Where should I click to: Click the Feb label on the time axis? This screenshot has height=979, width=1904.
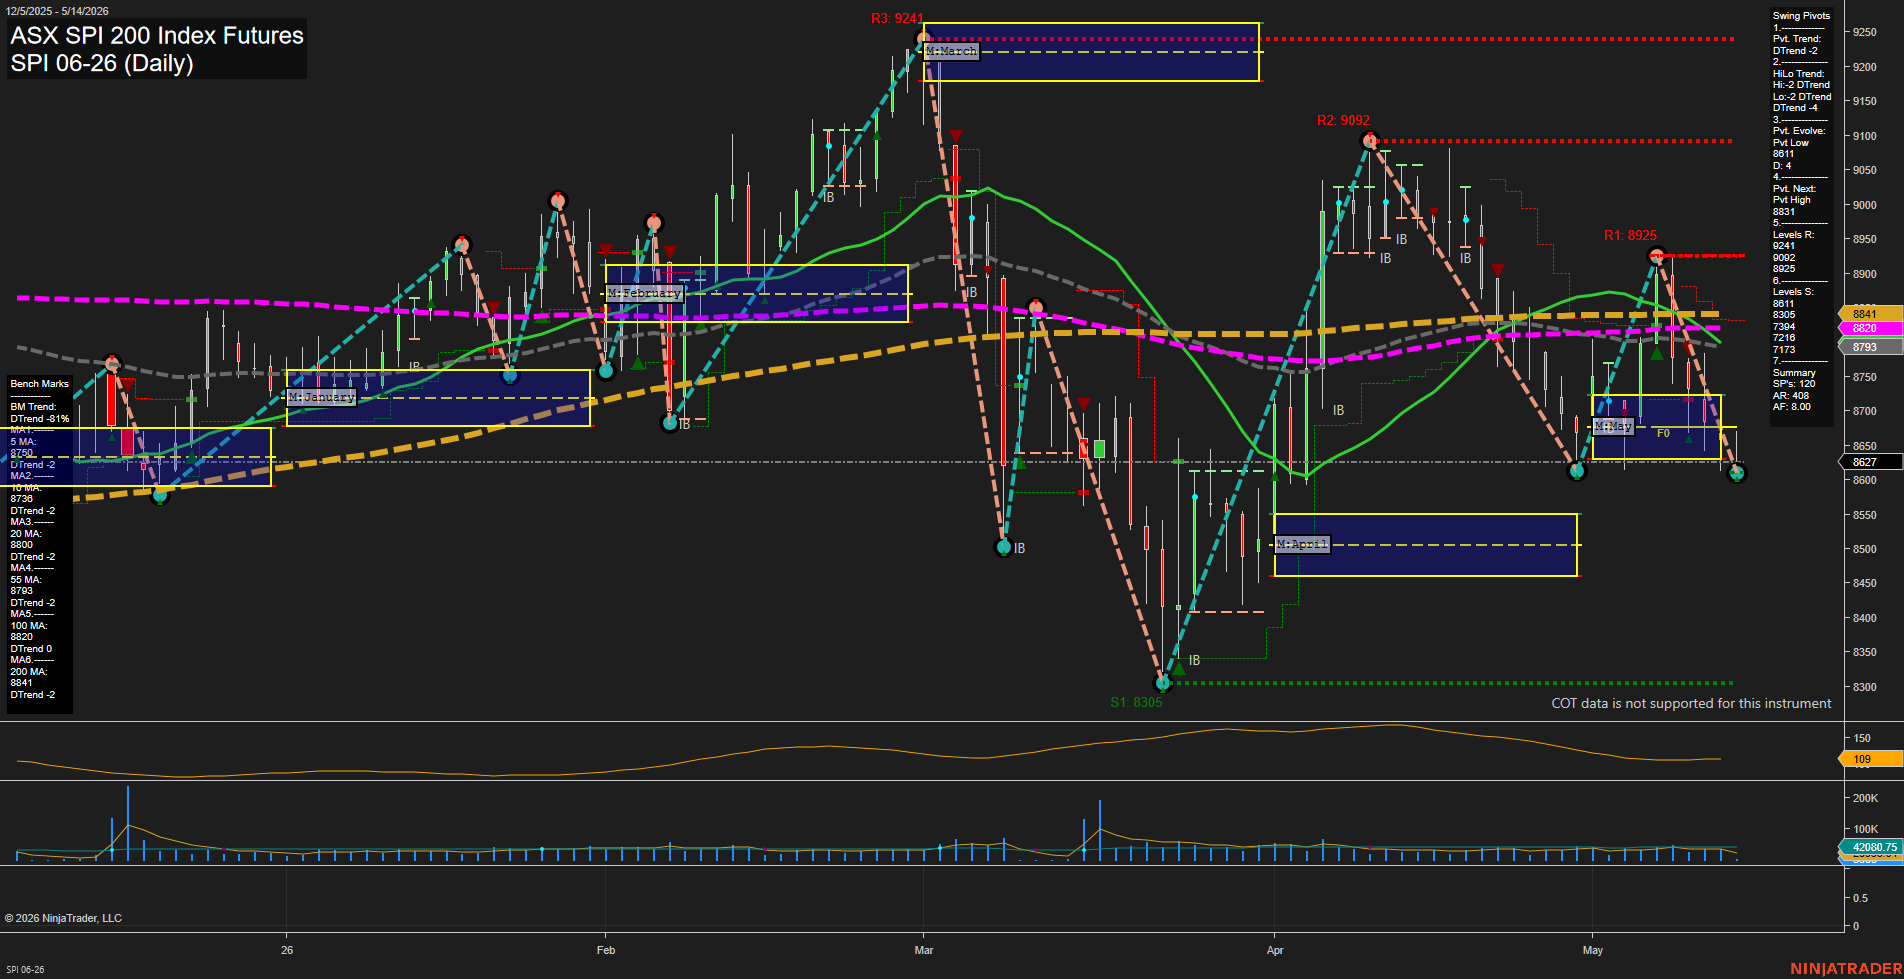[606, 950]
